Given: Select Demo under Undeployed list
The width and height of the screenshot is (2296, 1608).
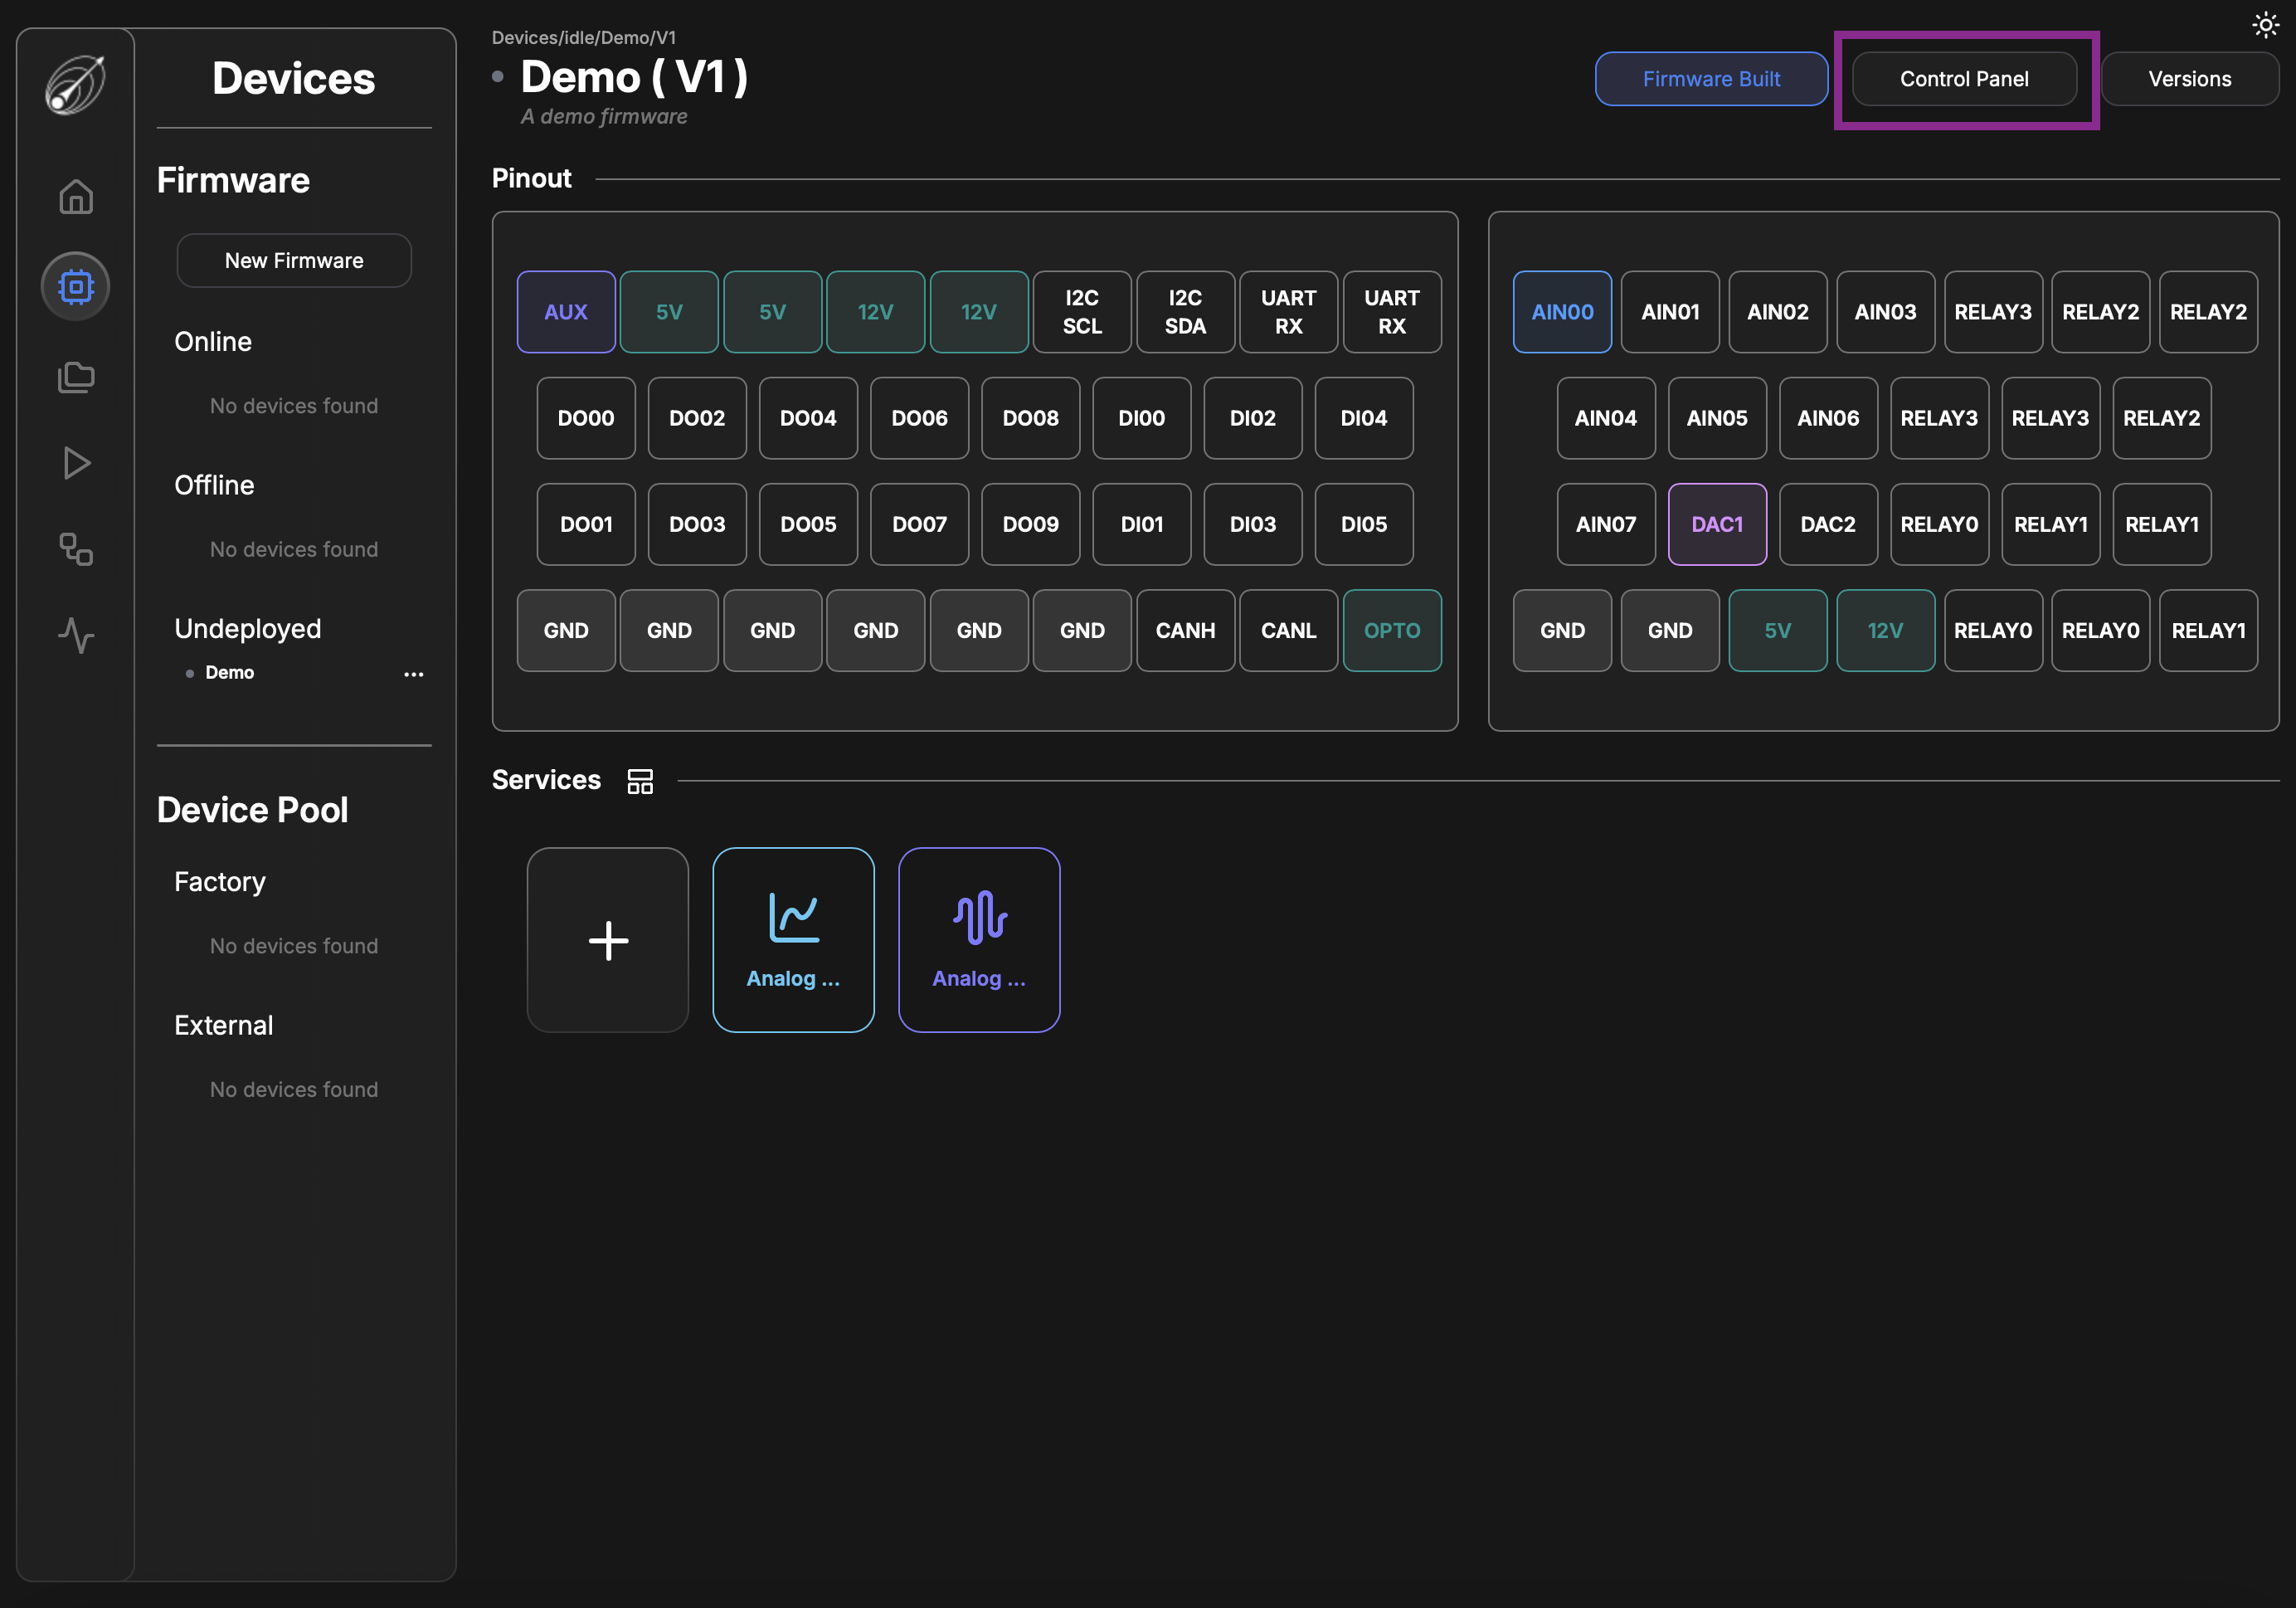Looking at the screenshot, I should tap(230, 673).
